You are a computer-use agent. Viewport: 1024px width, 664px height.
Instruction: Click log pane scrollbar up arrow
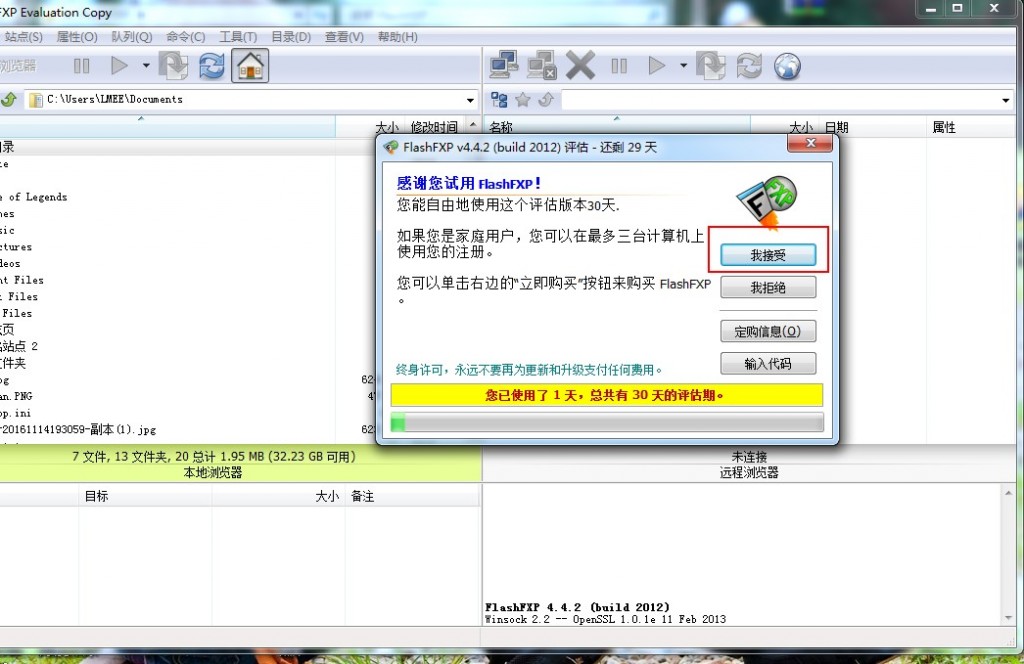(1008, 493)
